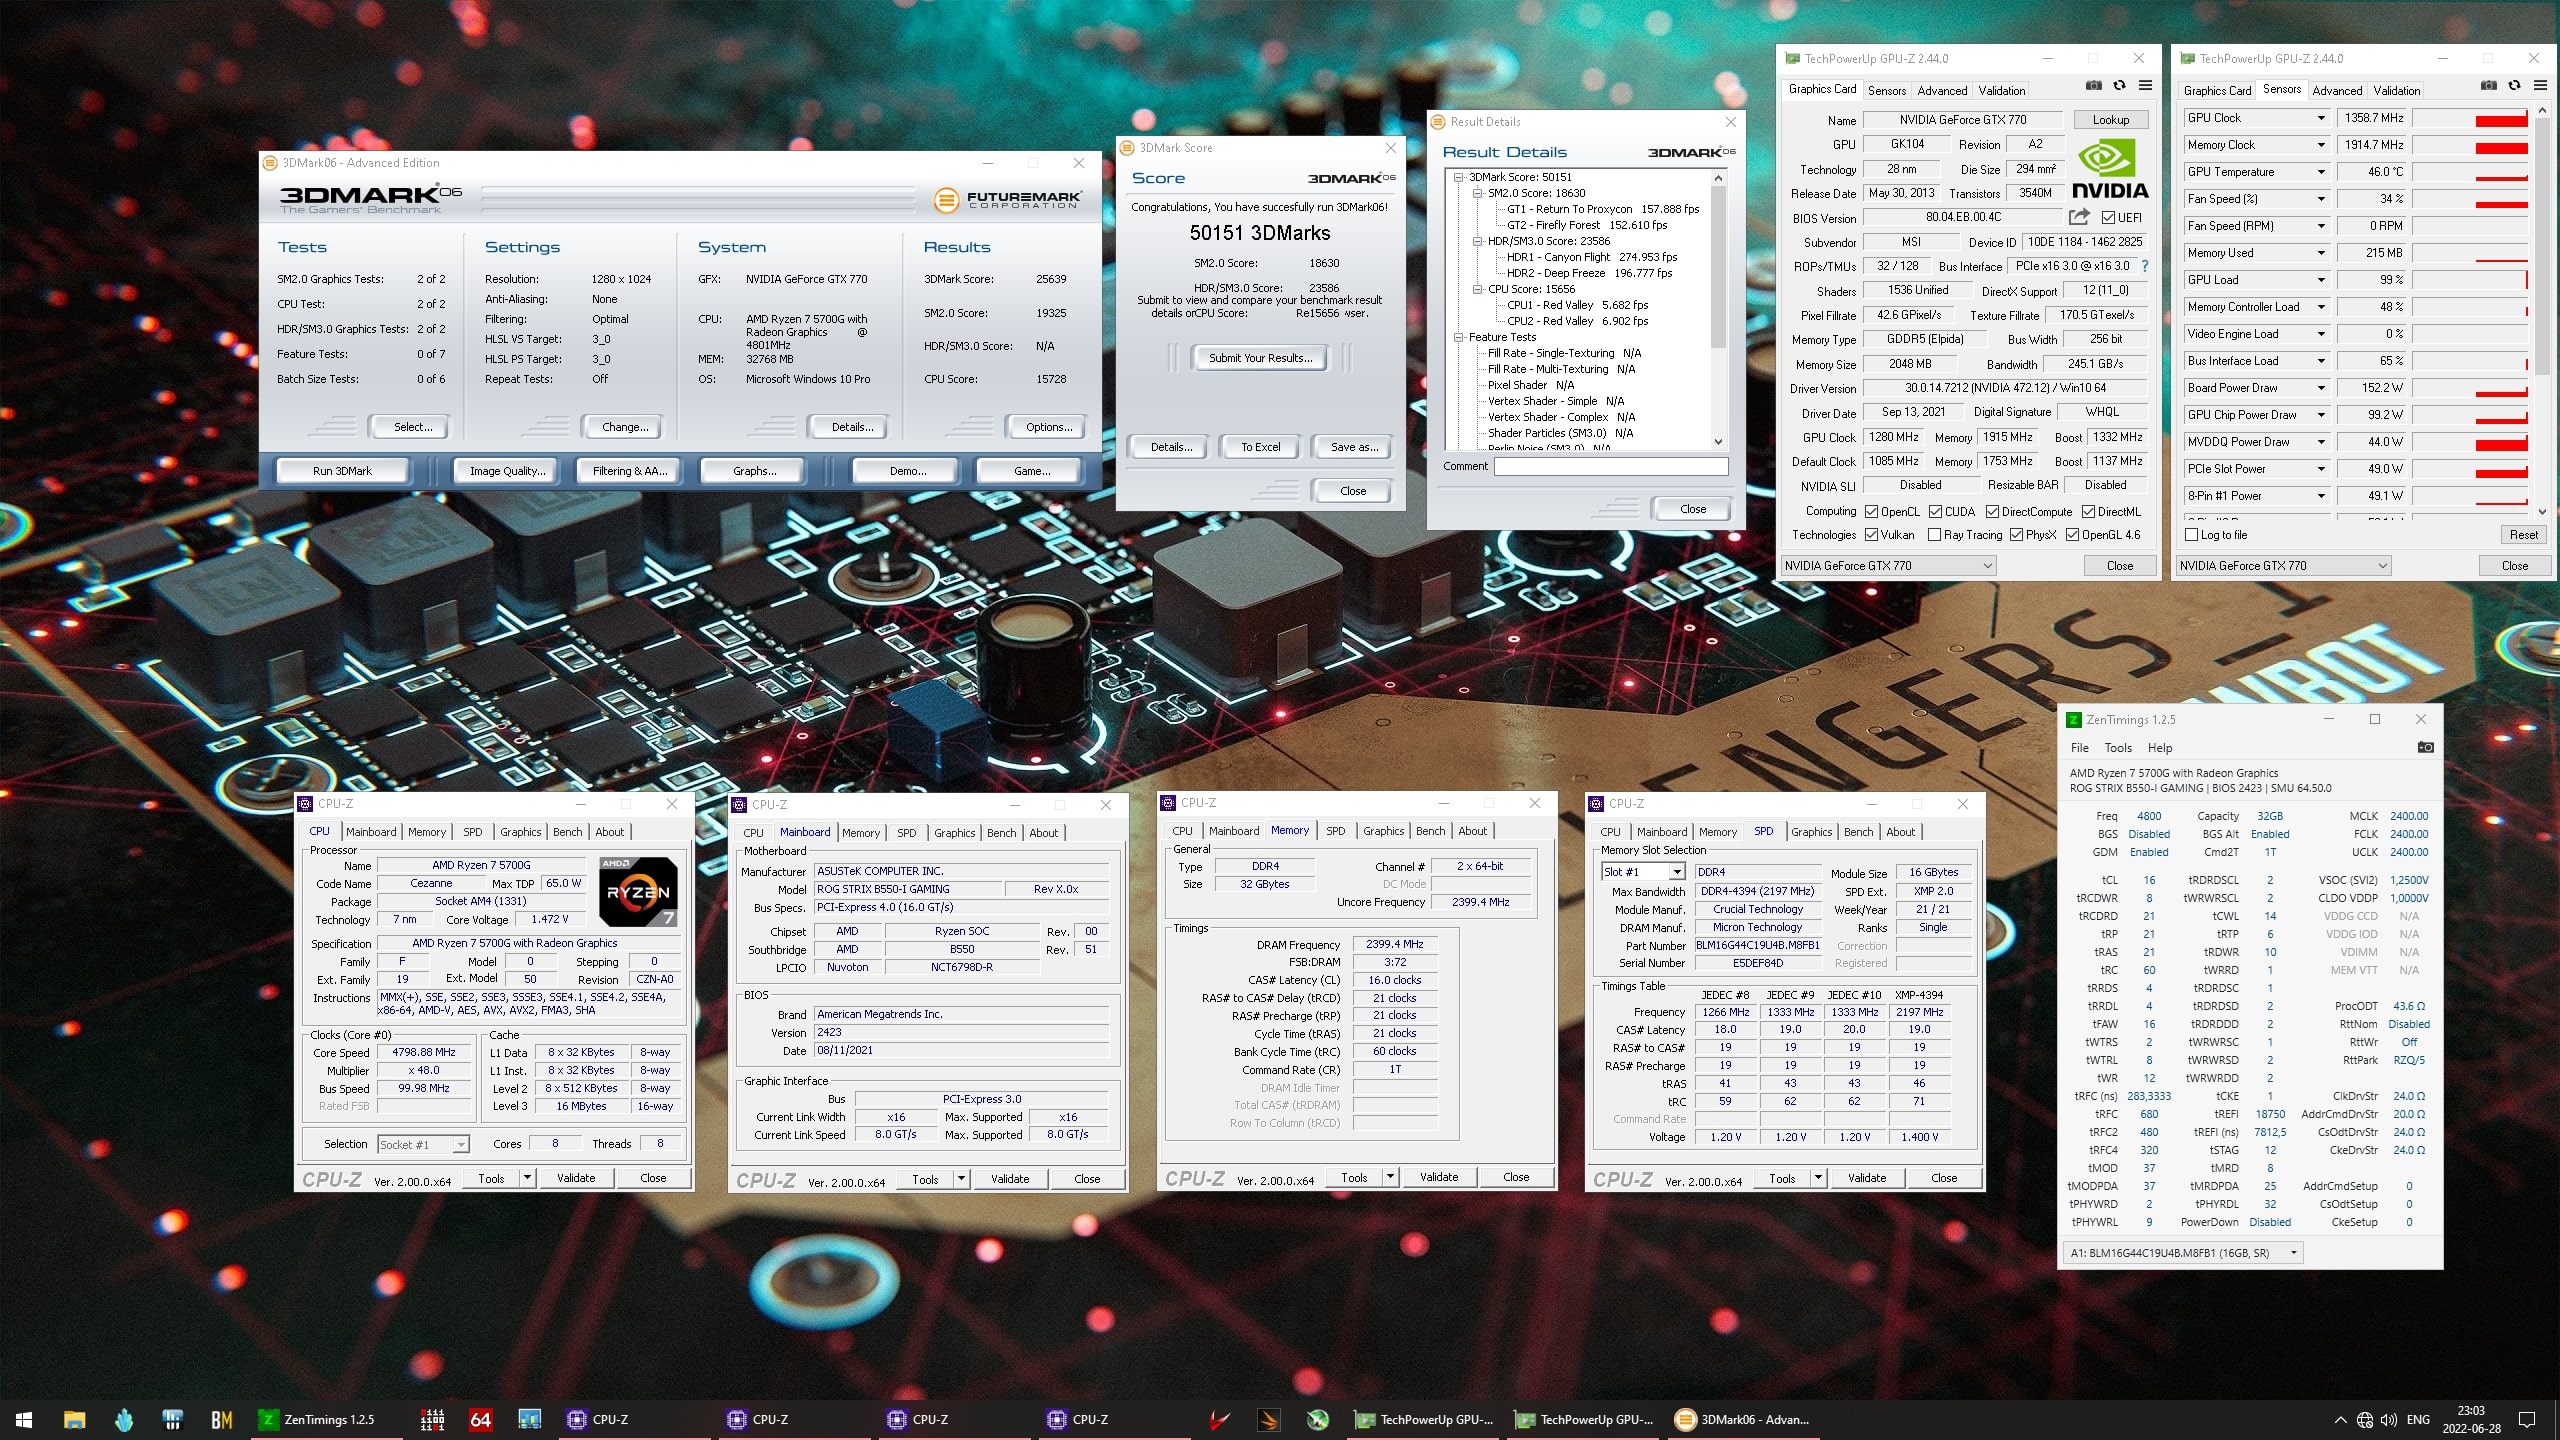Enable Log to file in GPU-Z Sensors
This screenshot has height=1440, width=2560.
[2191, 535]
